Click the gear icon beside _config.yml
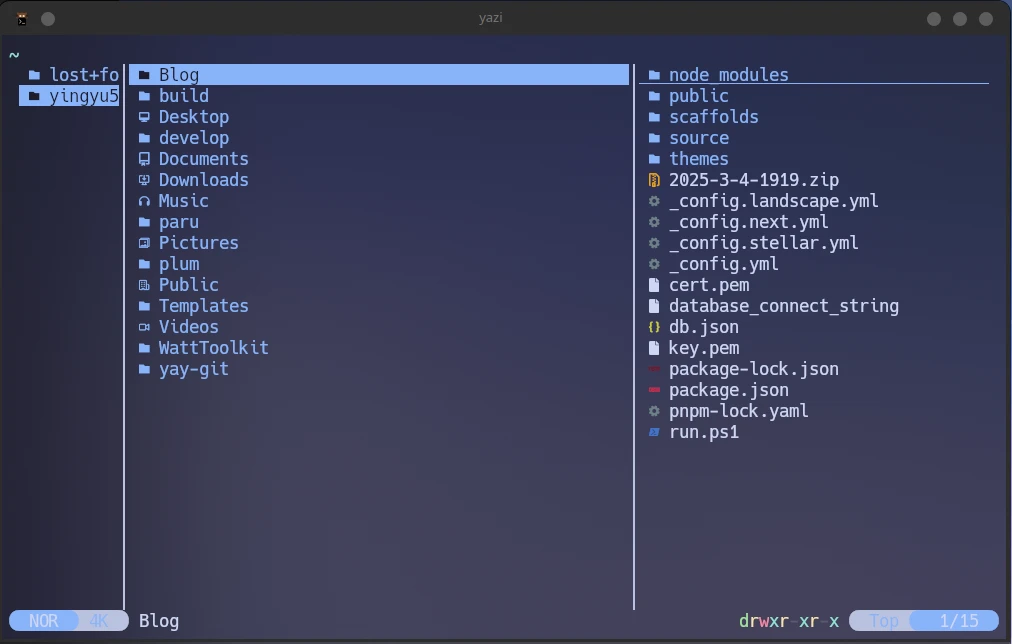Screen dimensions: 1012x644 pos(654,264)
